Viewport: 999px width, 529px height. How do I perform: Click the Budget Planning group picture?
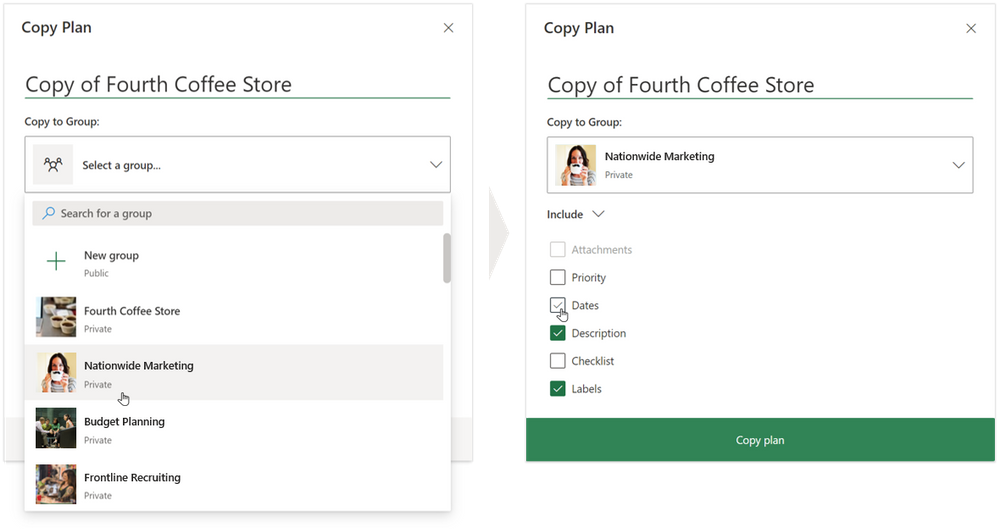point(56,428)
